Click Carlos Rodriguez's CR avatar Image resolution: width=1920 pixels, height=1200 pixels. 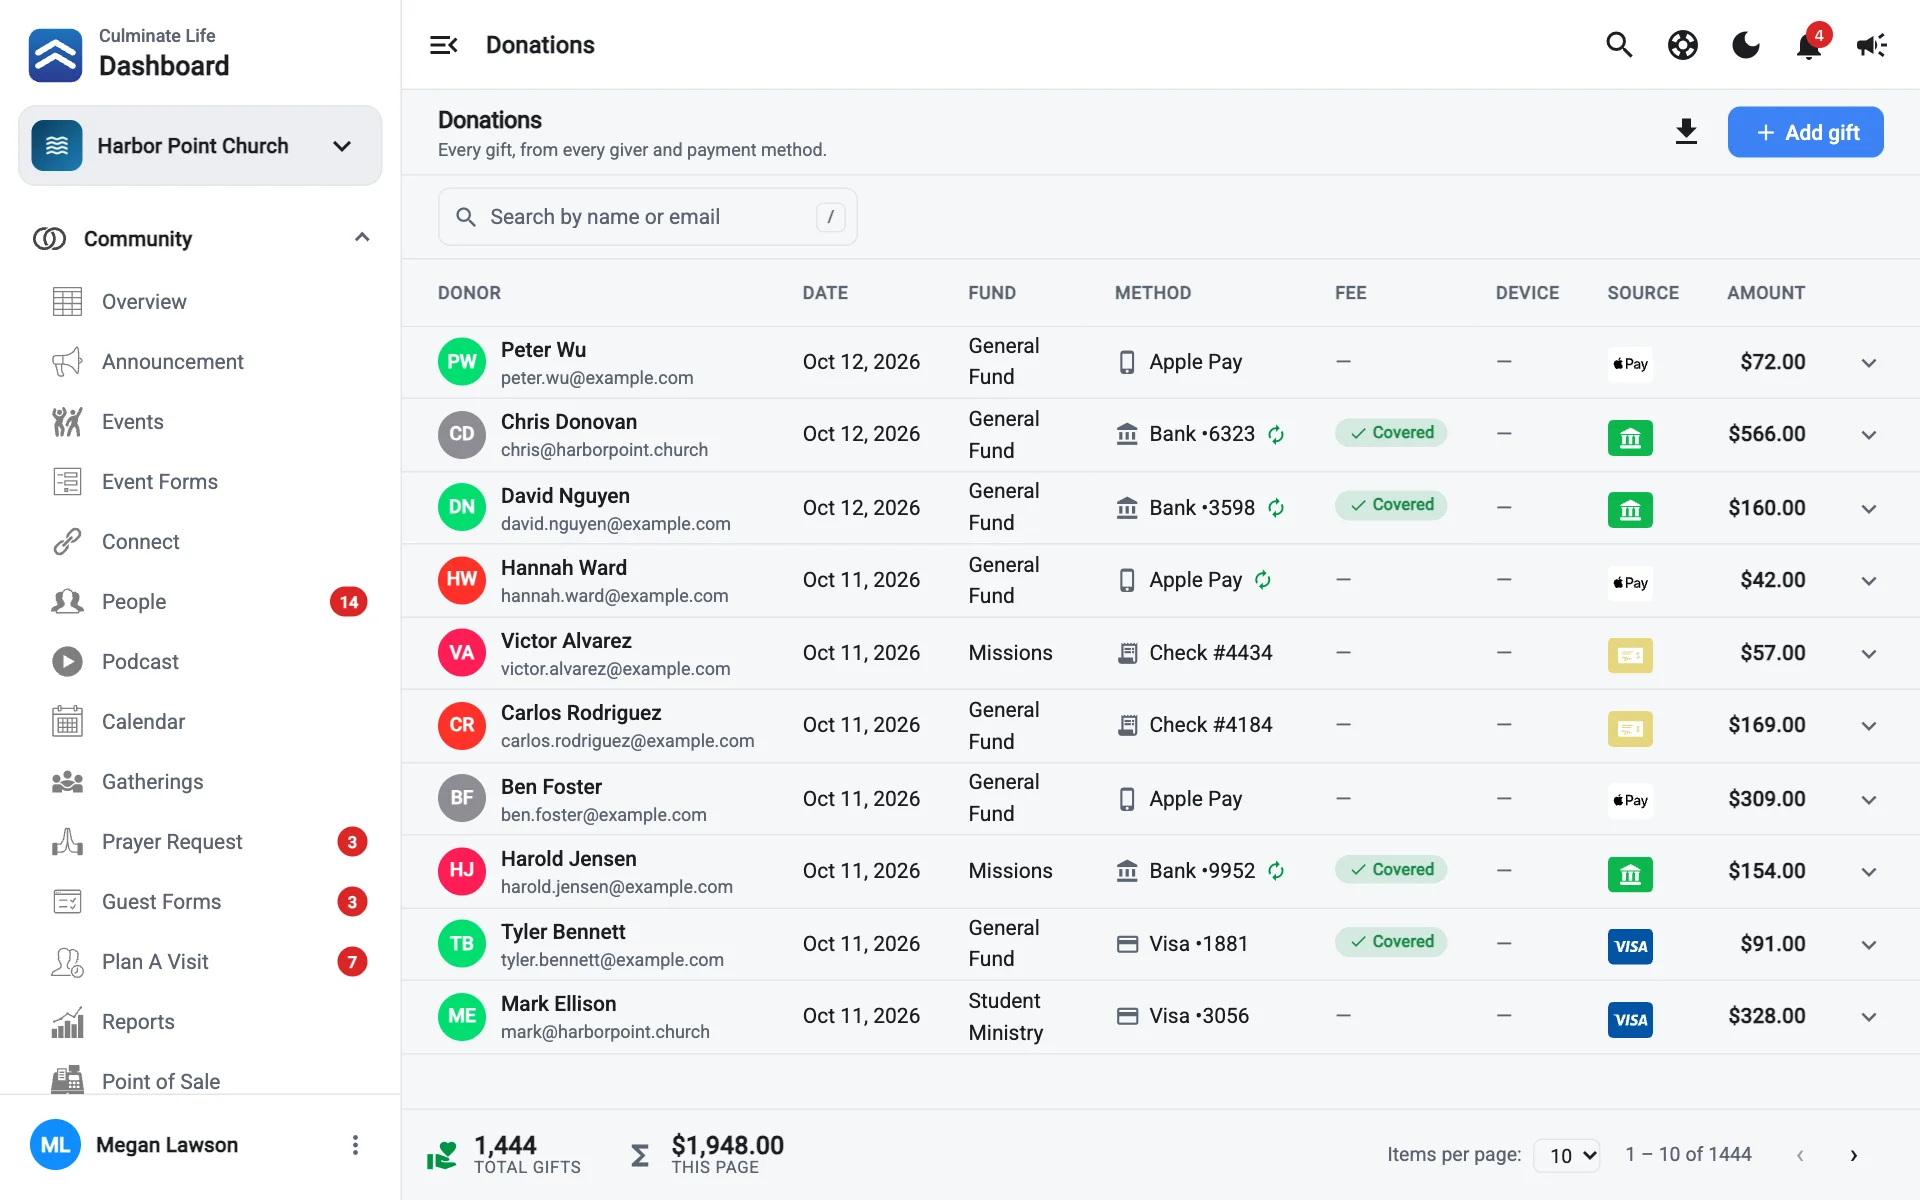(462, 725)
